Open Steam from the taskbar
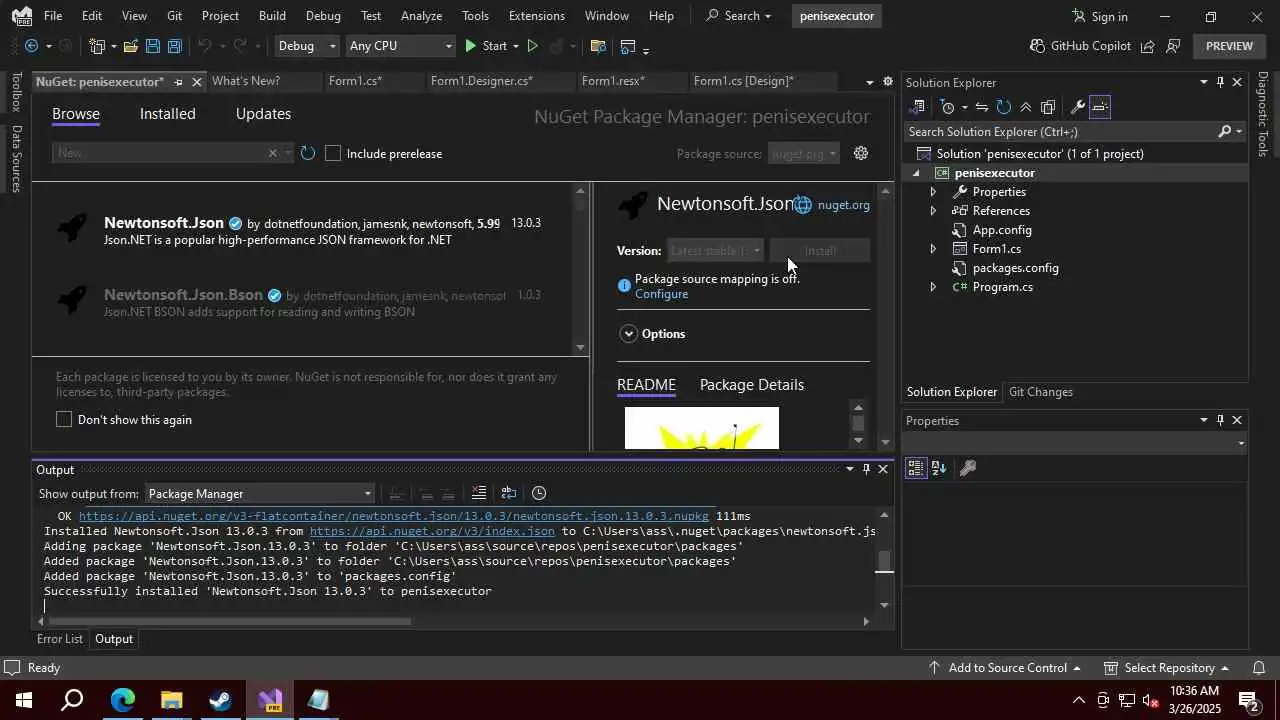The width and height of the screenshot is (1280, 720). (221, 700)
